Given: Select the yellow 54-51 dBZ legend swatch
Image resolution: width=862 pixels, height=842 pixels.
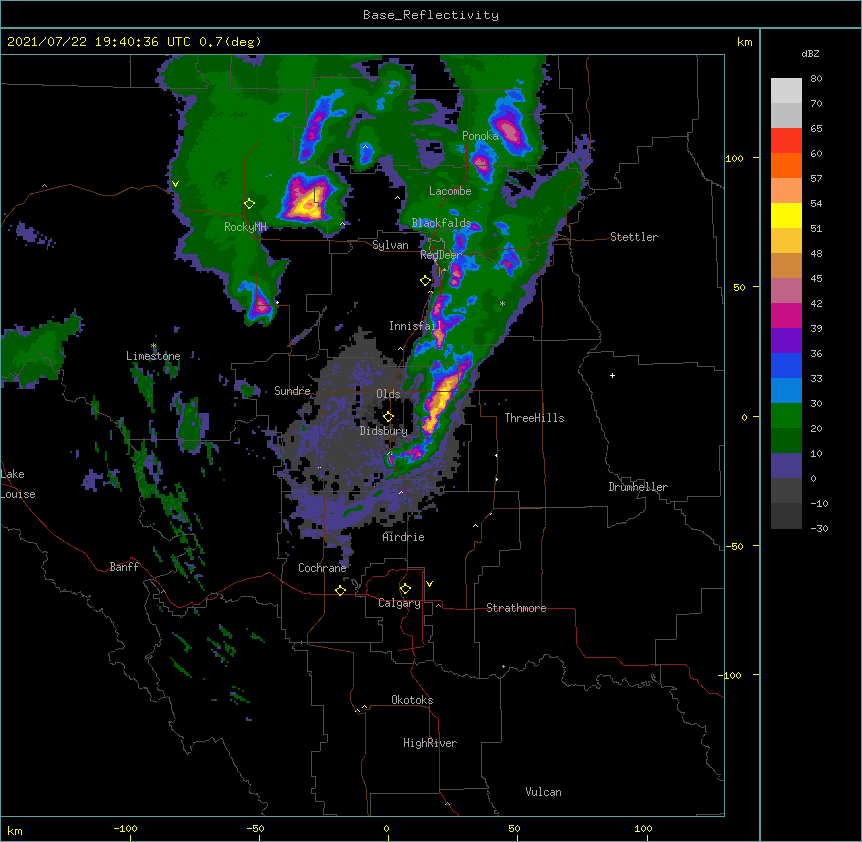Looking at the screenshot, I should click(x=786, y=216).
